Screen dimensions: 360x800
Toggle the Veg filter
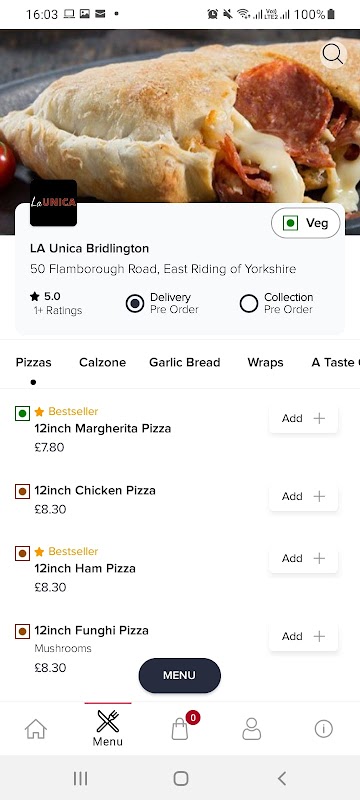point(305,223)
